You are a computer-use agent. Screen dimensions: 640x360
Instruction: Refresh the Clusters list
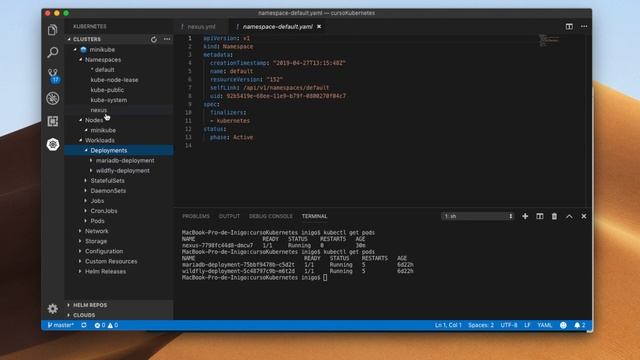click(x=153, y=39)
